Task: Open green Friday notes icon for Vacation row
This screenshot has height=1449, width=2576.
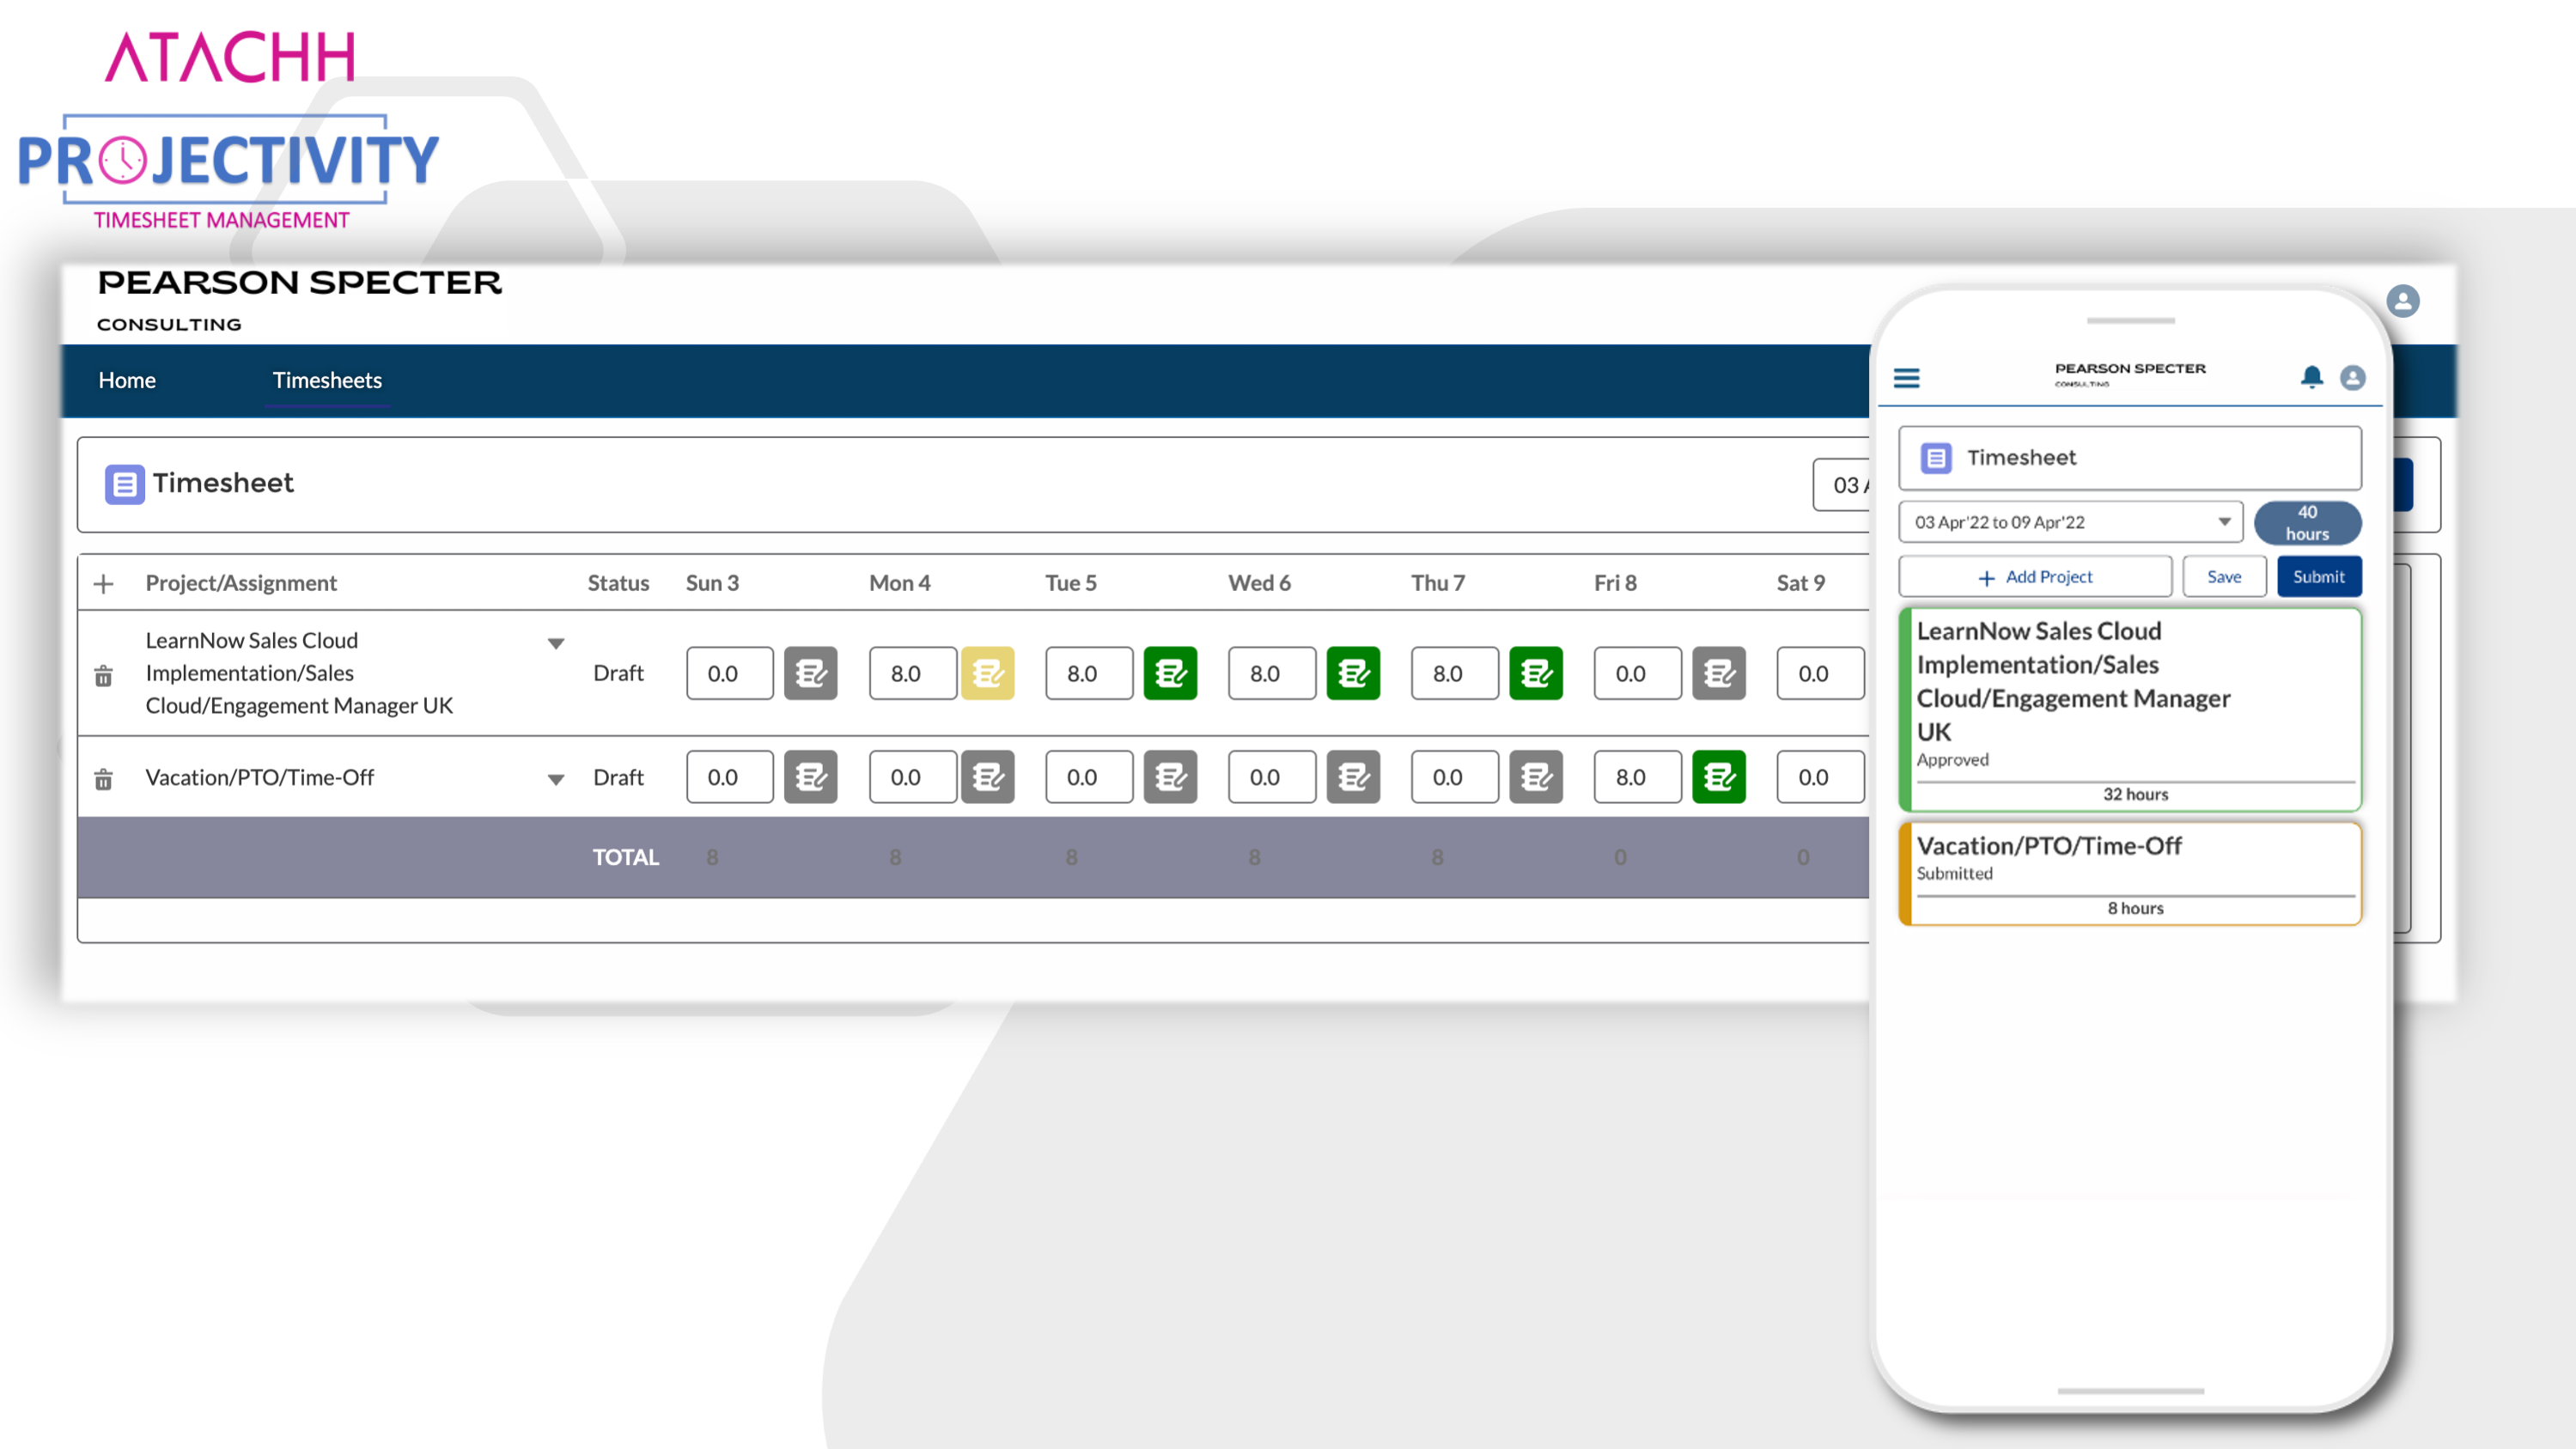Action: [x=1719, y=777]
